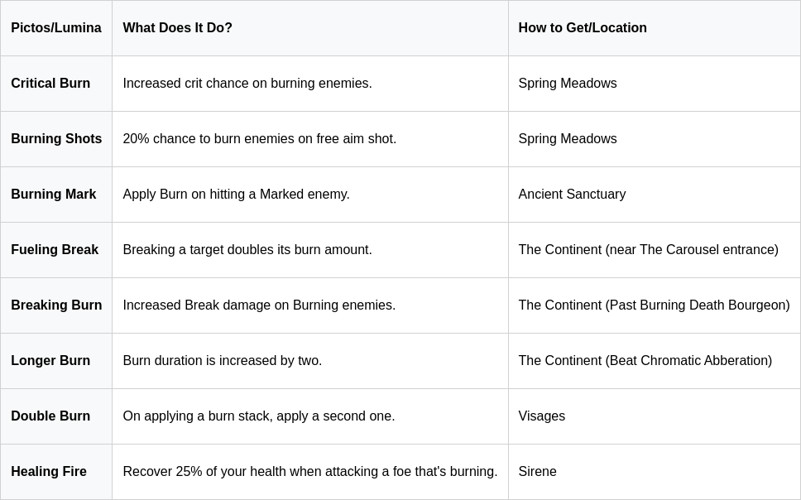Select the Sirene location cell

(537, 471)
